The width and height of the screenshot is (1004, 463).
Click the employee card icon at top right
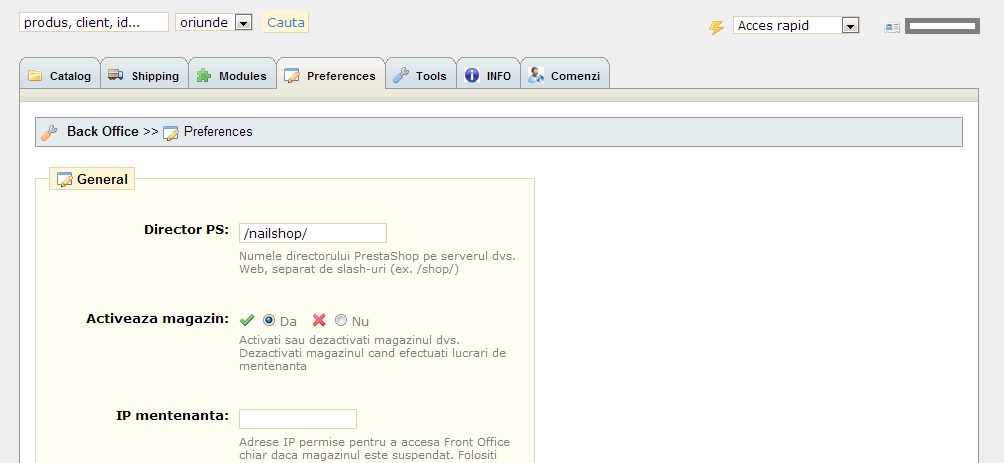point(892,27)
